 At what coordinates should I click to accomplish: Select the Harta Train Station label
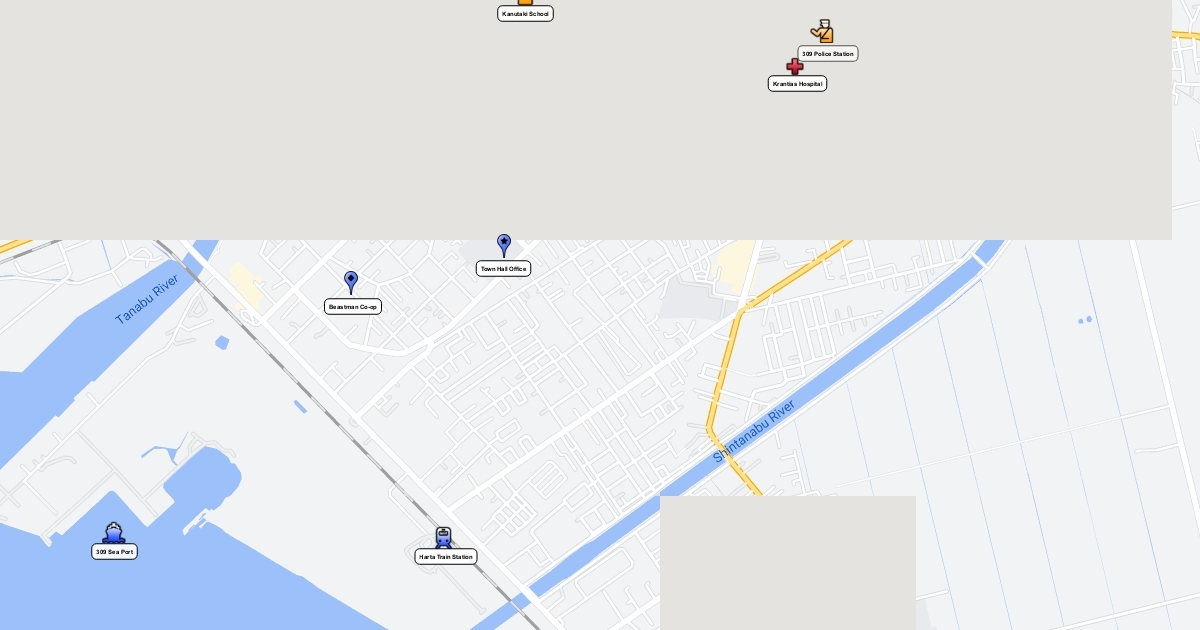[446, 557]
